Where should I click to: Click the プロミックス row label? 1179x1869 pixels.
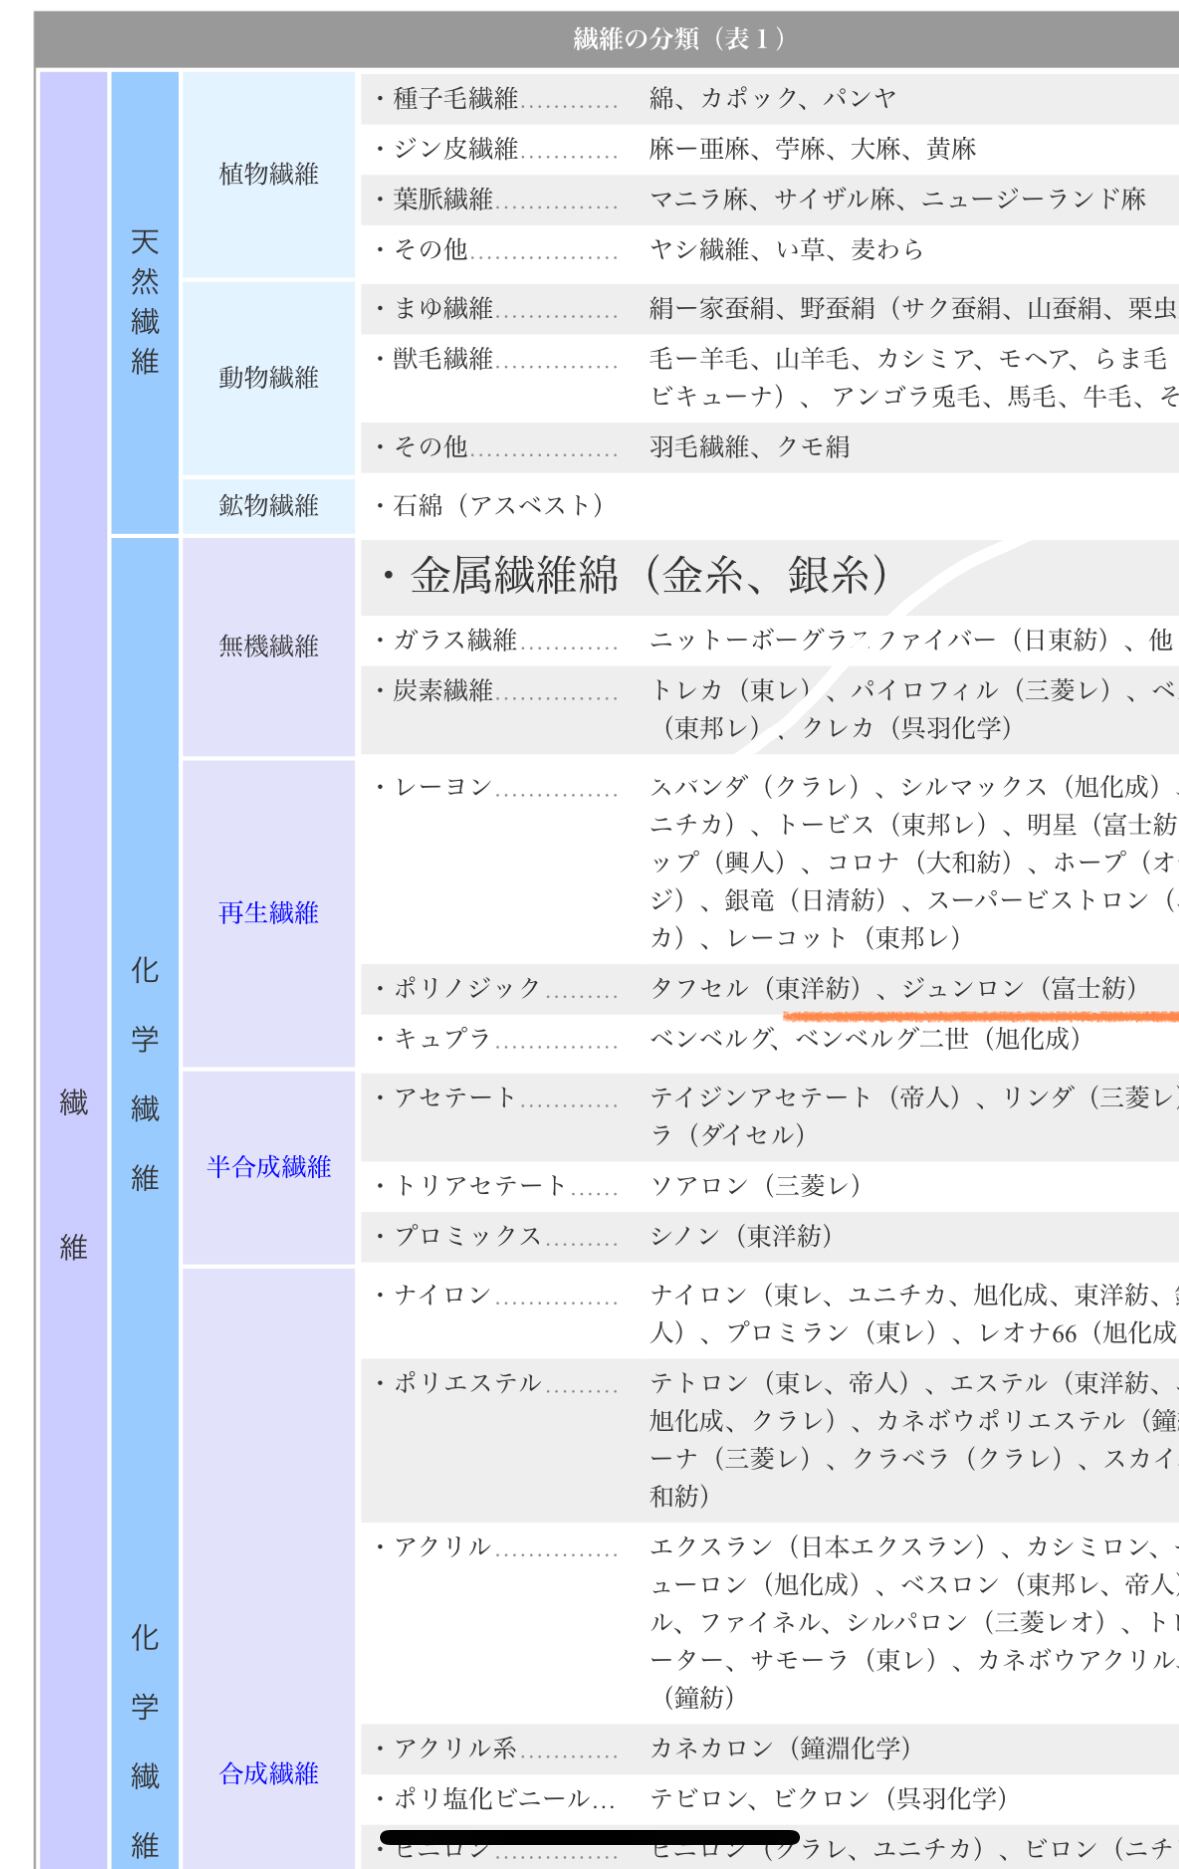pyautogui.click(x=467, y=1236)
